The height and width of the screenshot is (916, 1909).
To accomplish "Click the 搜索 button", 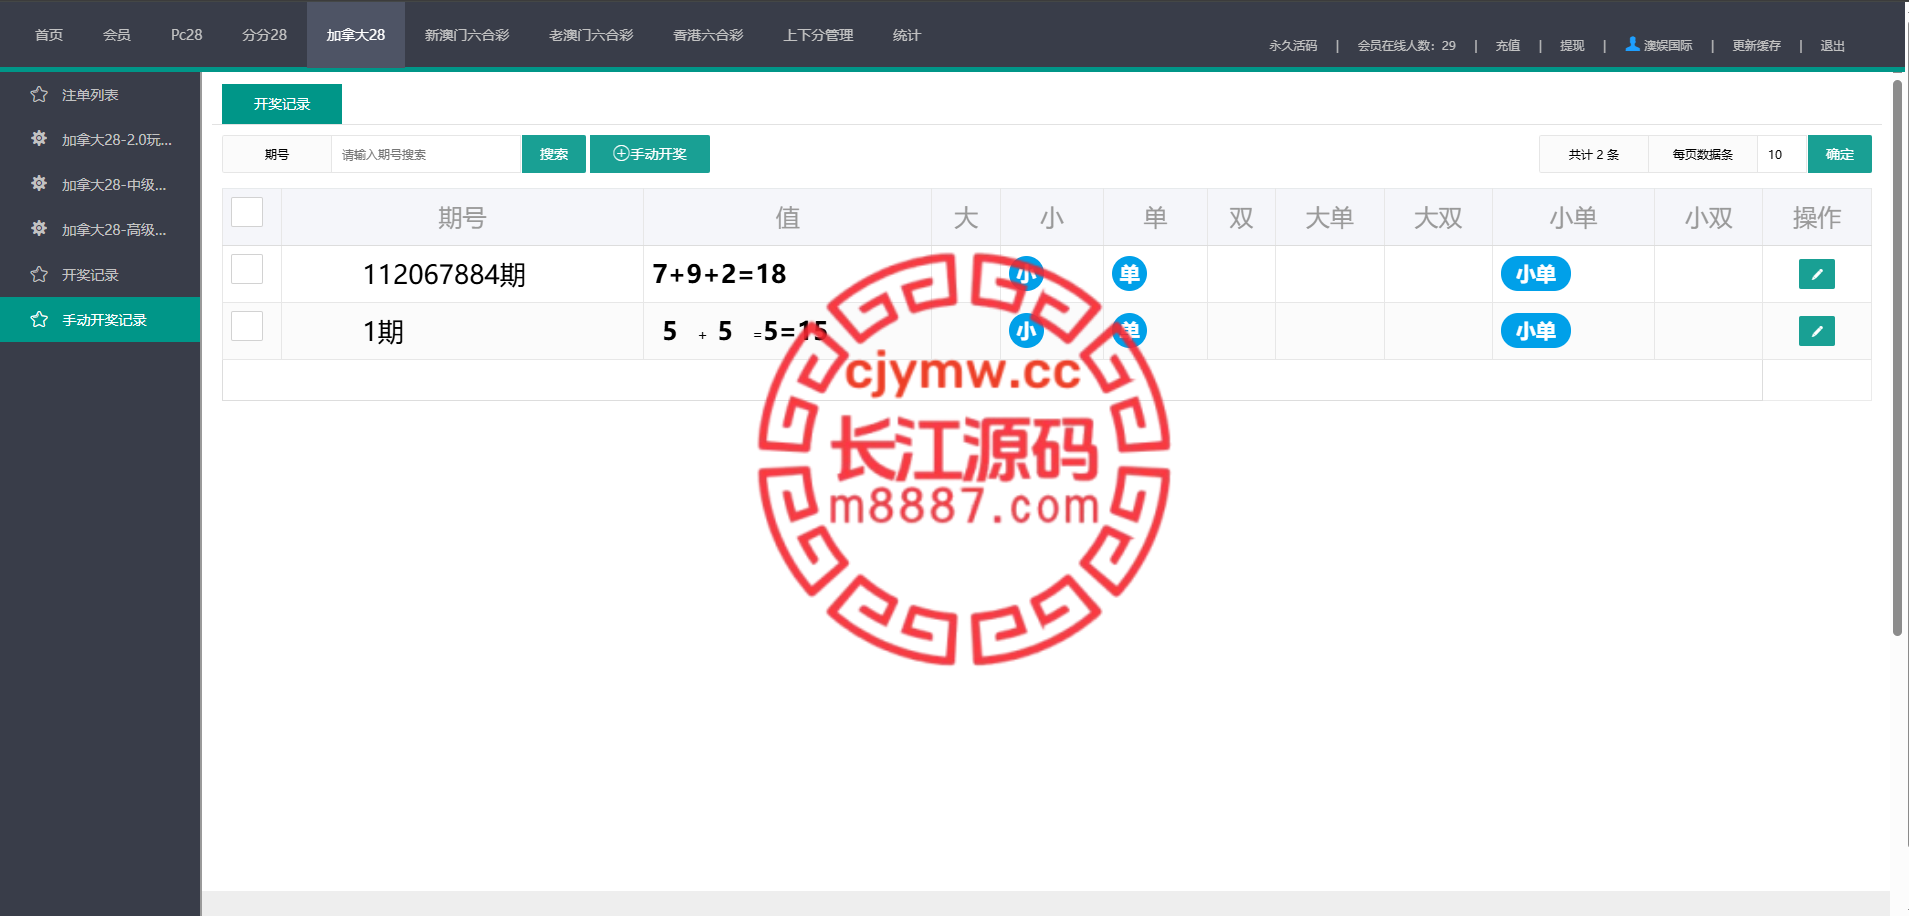I will point(554,154).
